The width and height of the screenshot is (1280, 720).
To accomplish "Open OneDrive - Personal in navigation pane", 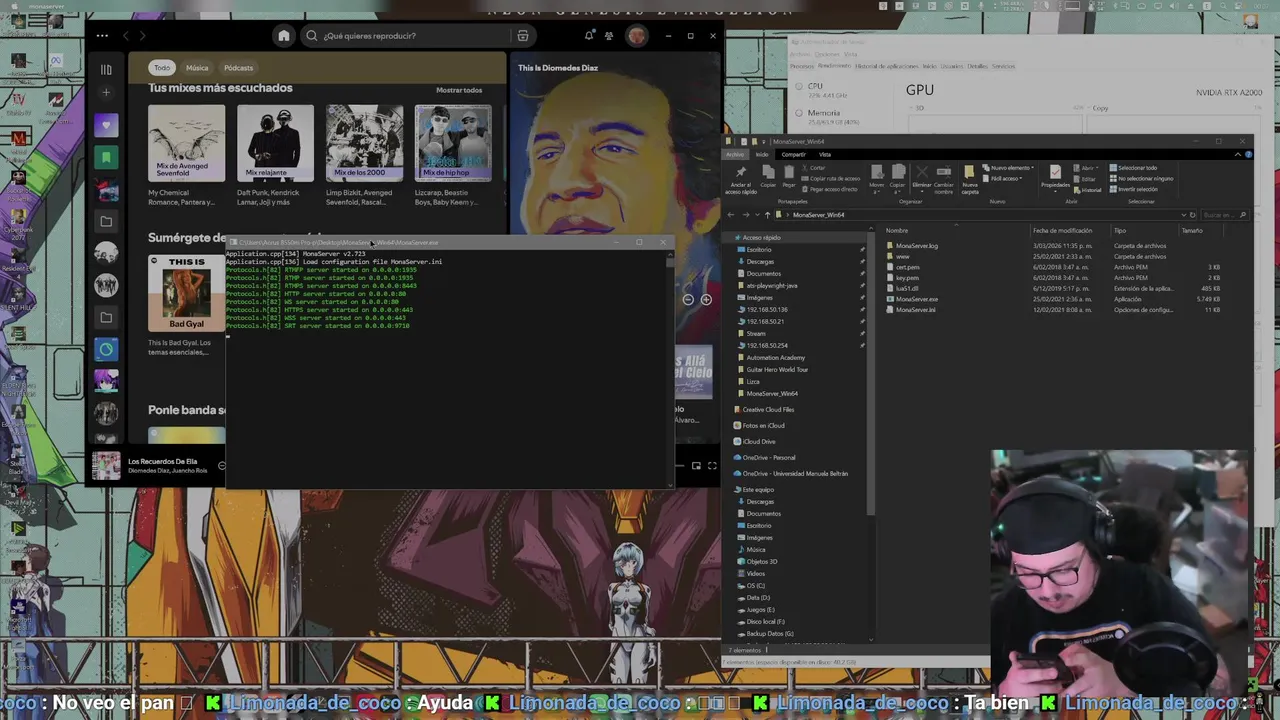I will 768,458.
